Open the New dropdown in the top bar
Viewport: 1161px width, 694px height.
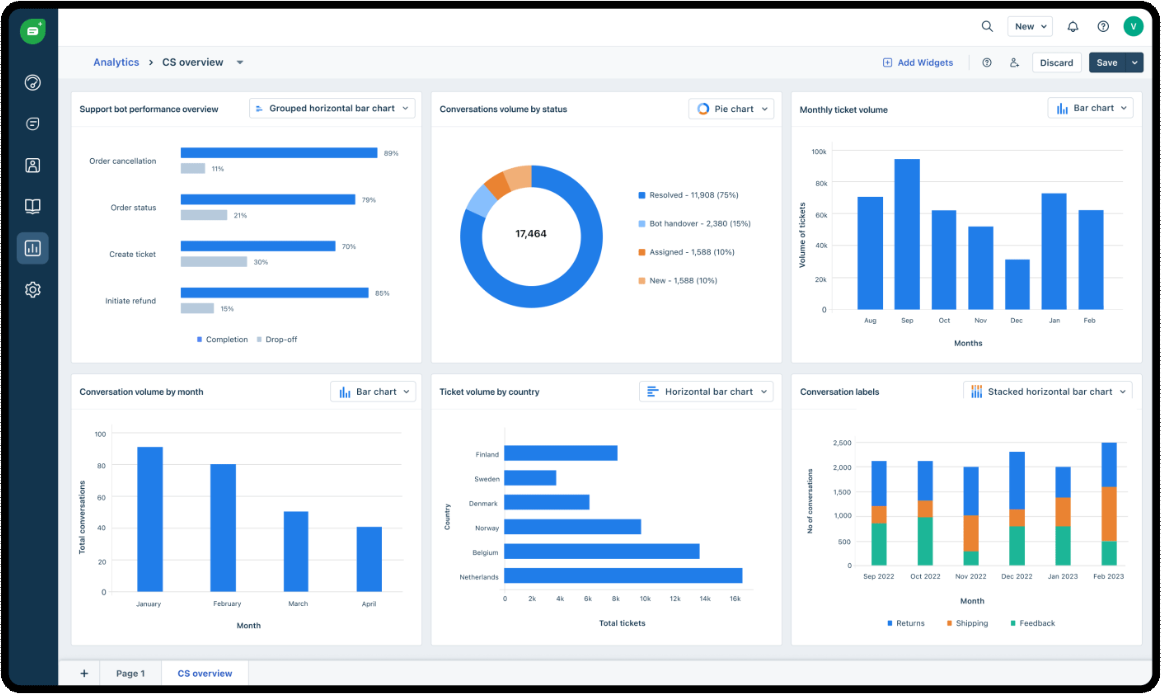[1030, 26]
